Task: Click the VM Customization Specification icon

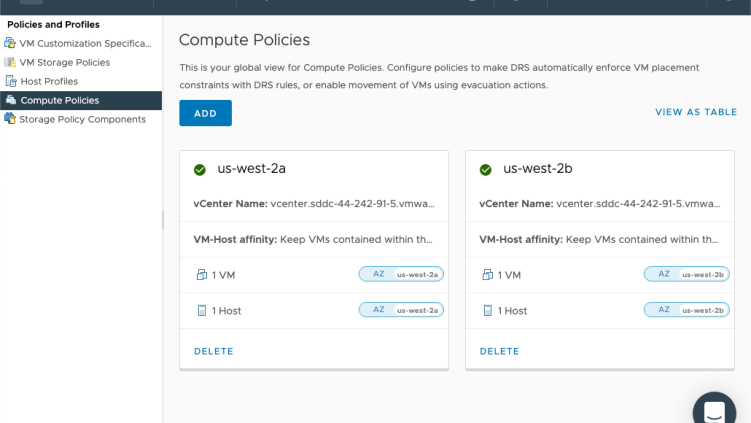Action: point(10,43)
